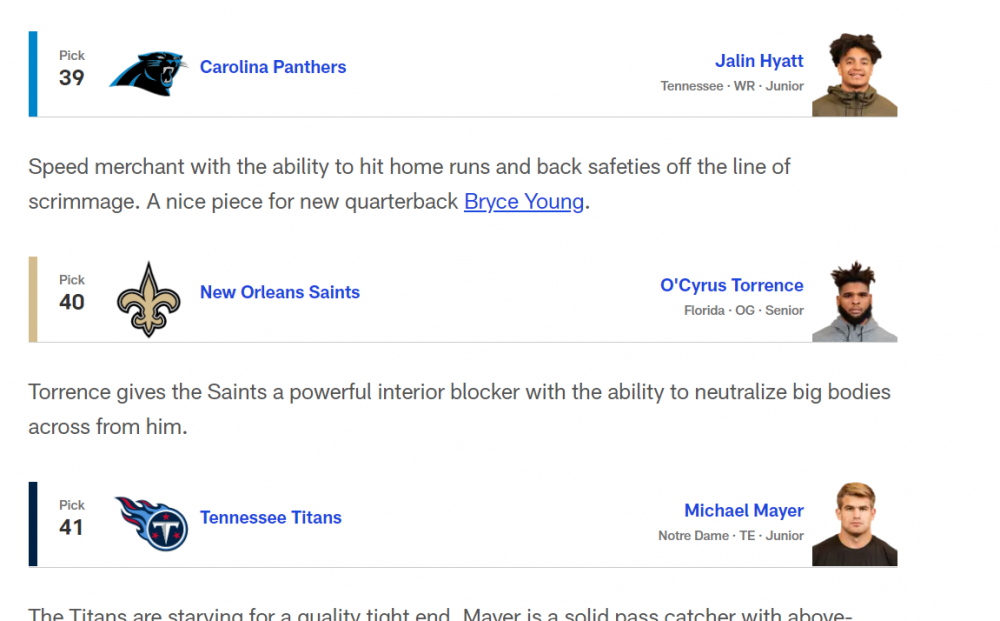
Task: Open the Carolina Panthers team link
Action: (x=273, y=67)
